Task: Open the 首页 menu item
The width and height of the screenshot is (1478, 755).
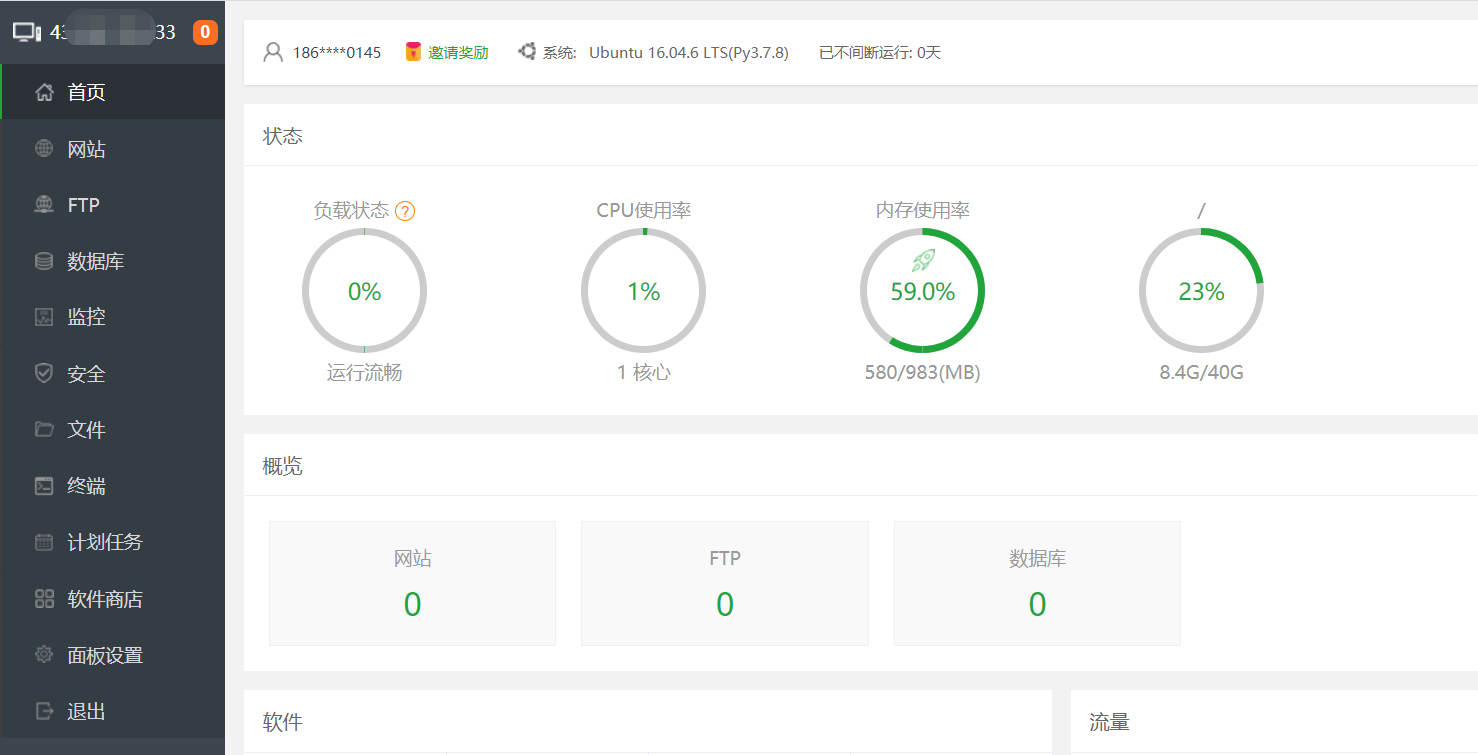Action: point(112,92)
